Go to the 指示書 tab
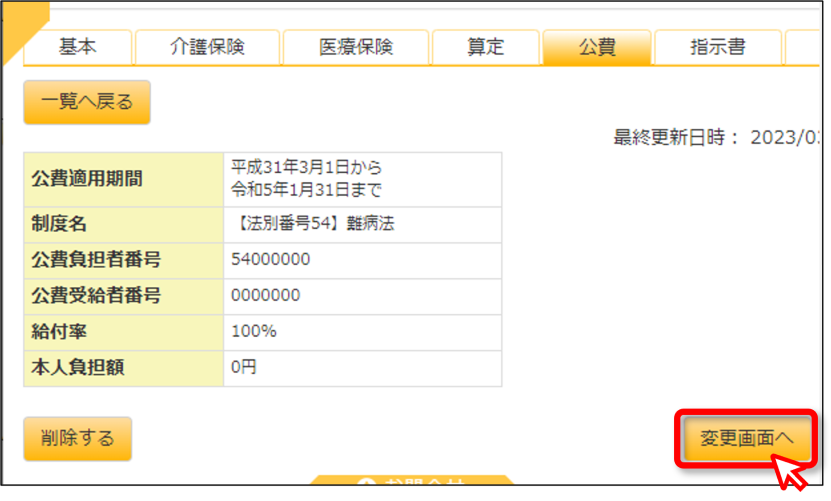 (x=718, y=47)
